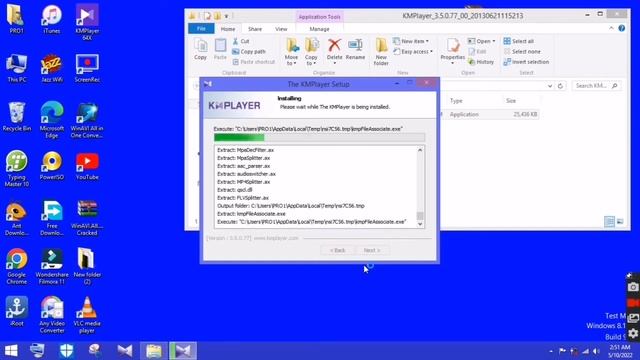Image resolution: width=640 pixels, height=360 pixels.
Task: Open Wondershare Filmora 11 shortcut
Action: pos(51,266)
